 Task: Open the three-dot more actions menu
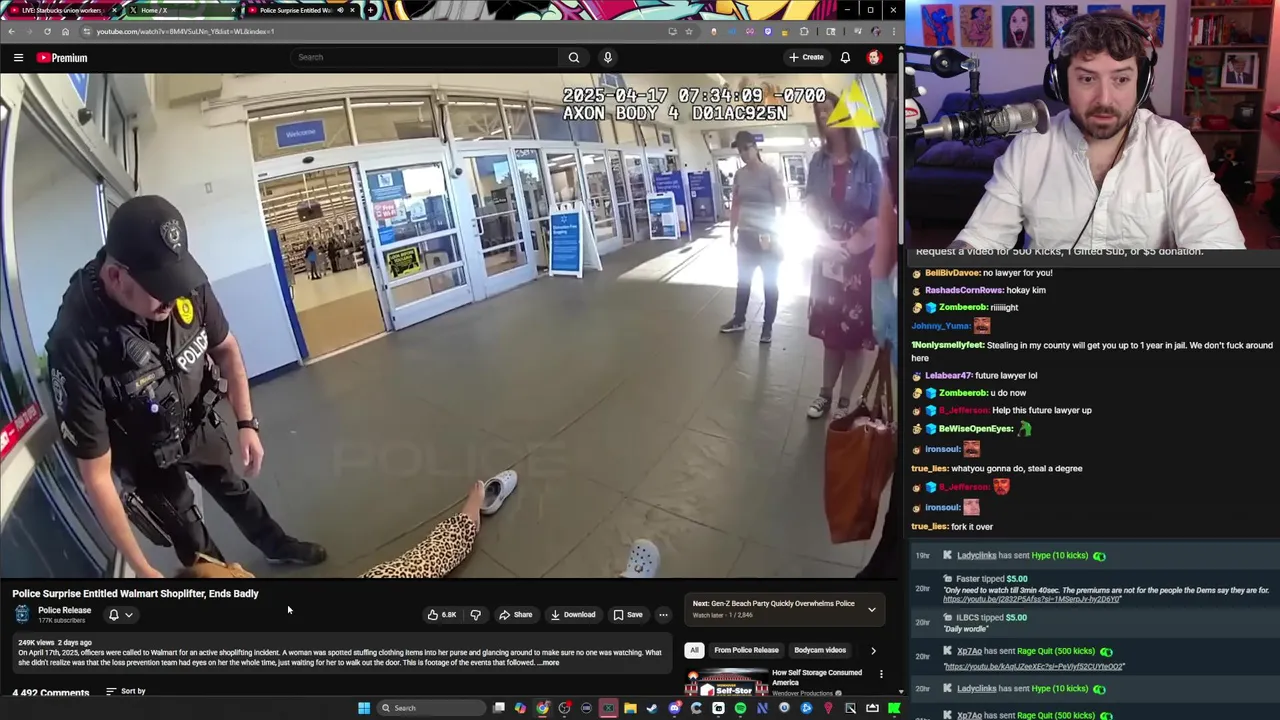[663, 615]
